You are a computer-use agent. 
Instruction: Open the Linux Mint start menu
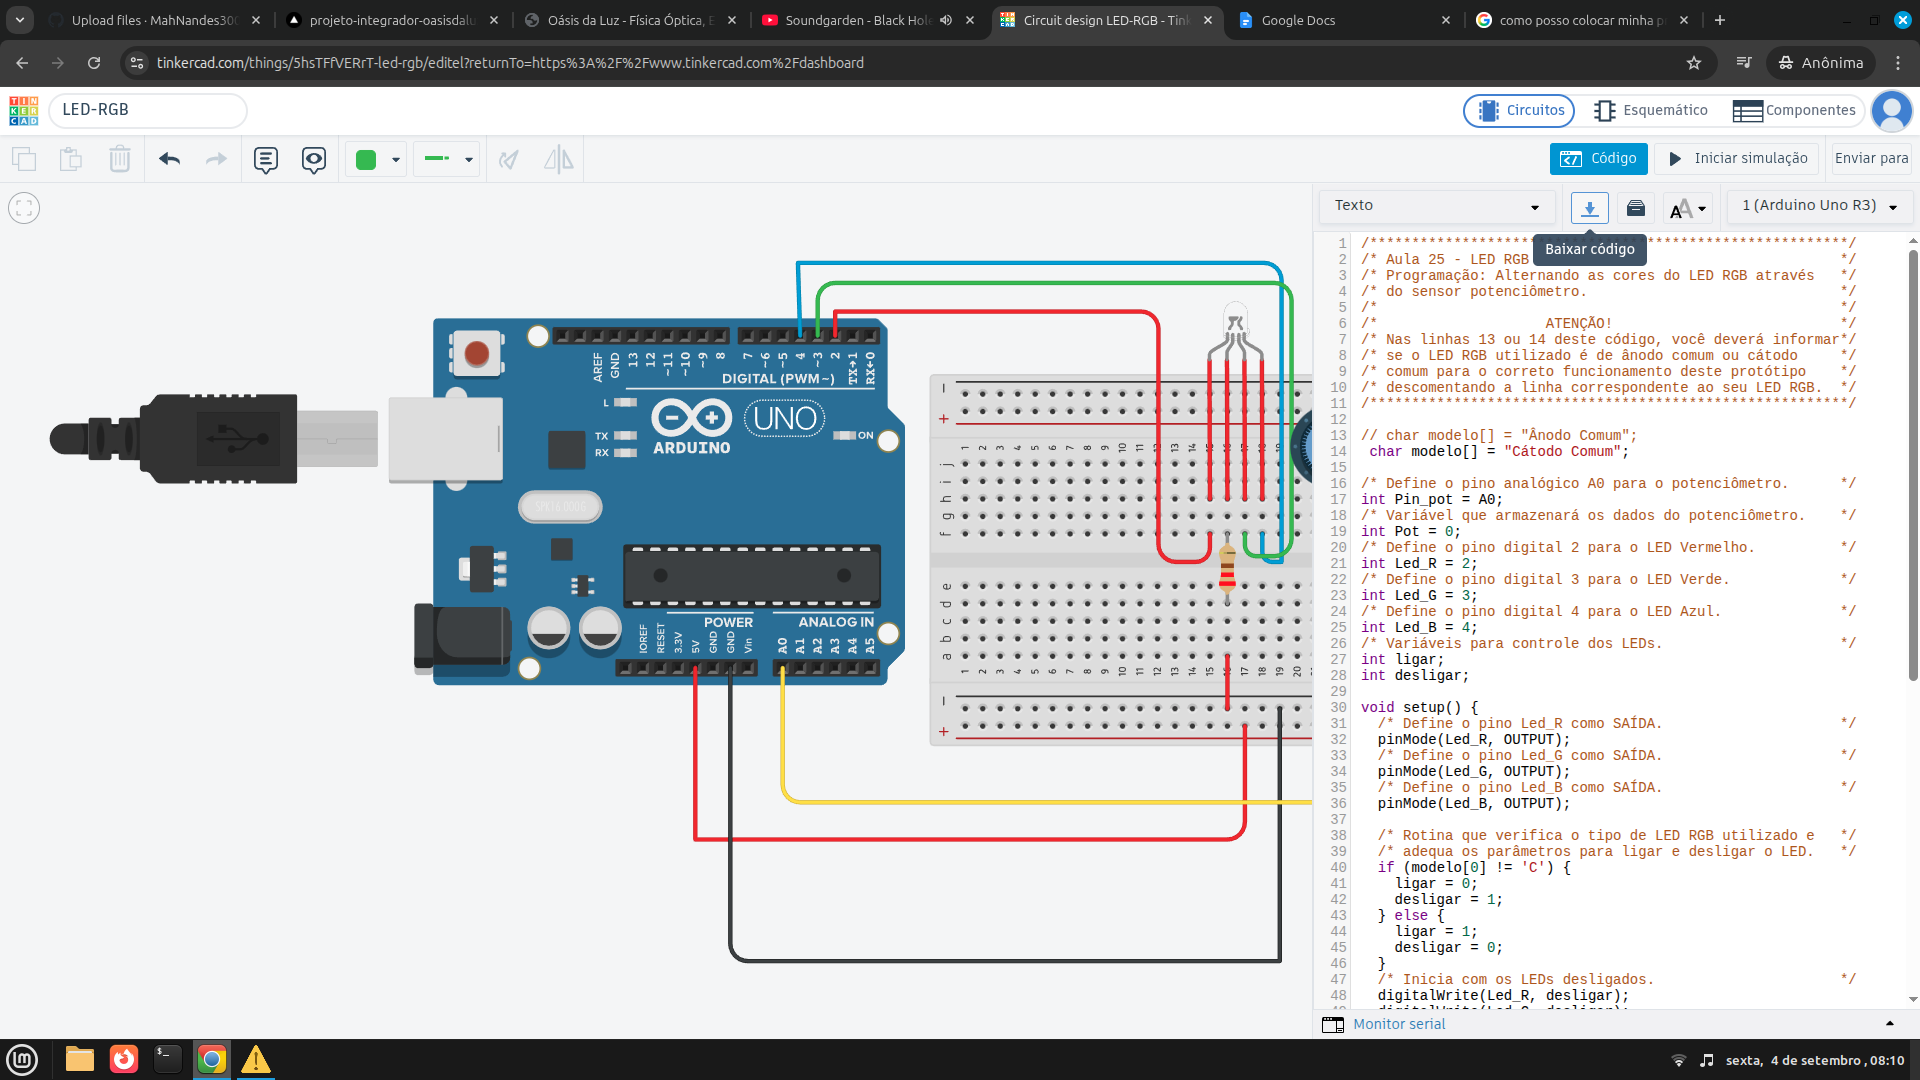(22, 1059)
